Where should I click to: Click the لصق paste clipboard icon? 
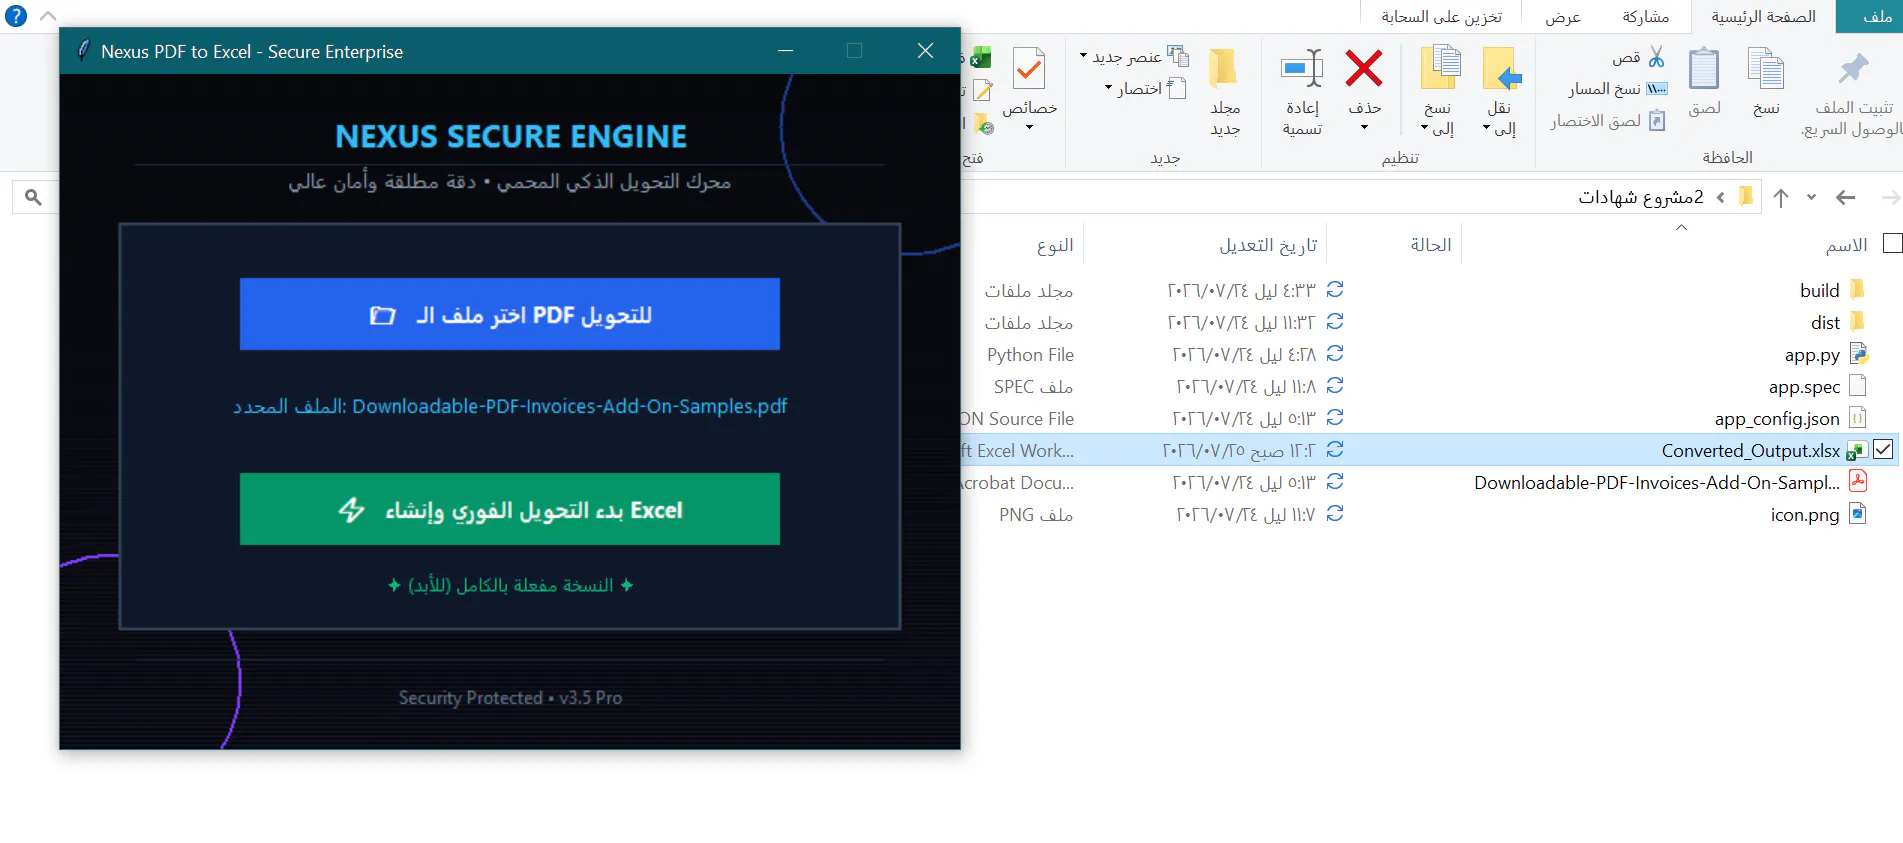click(1704, 70)
